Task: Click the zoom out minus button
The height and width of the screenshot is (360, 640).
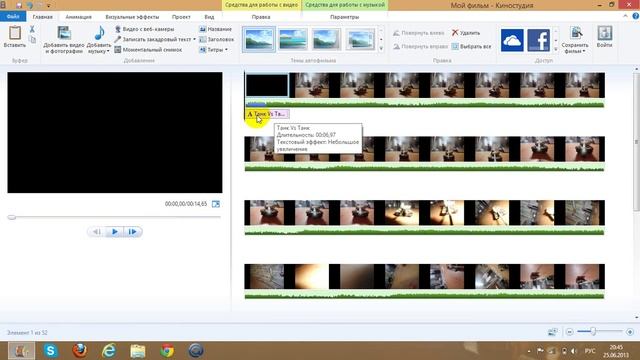Action: 569,332
